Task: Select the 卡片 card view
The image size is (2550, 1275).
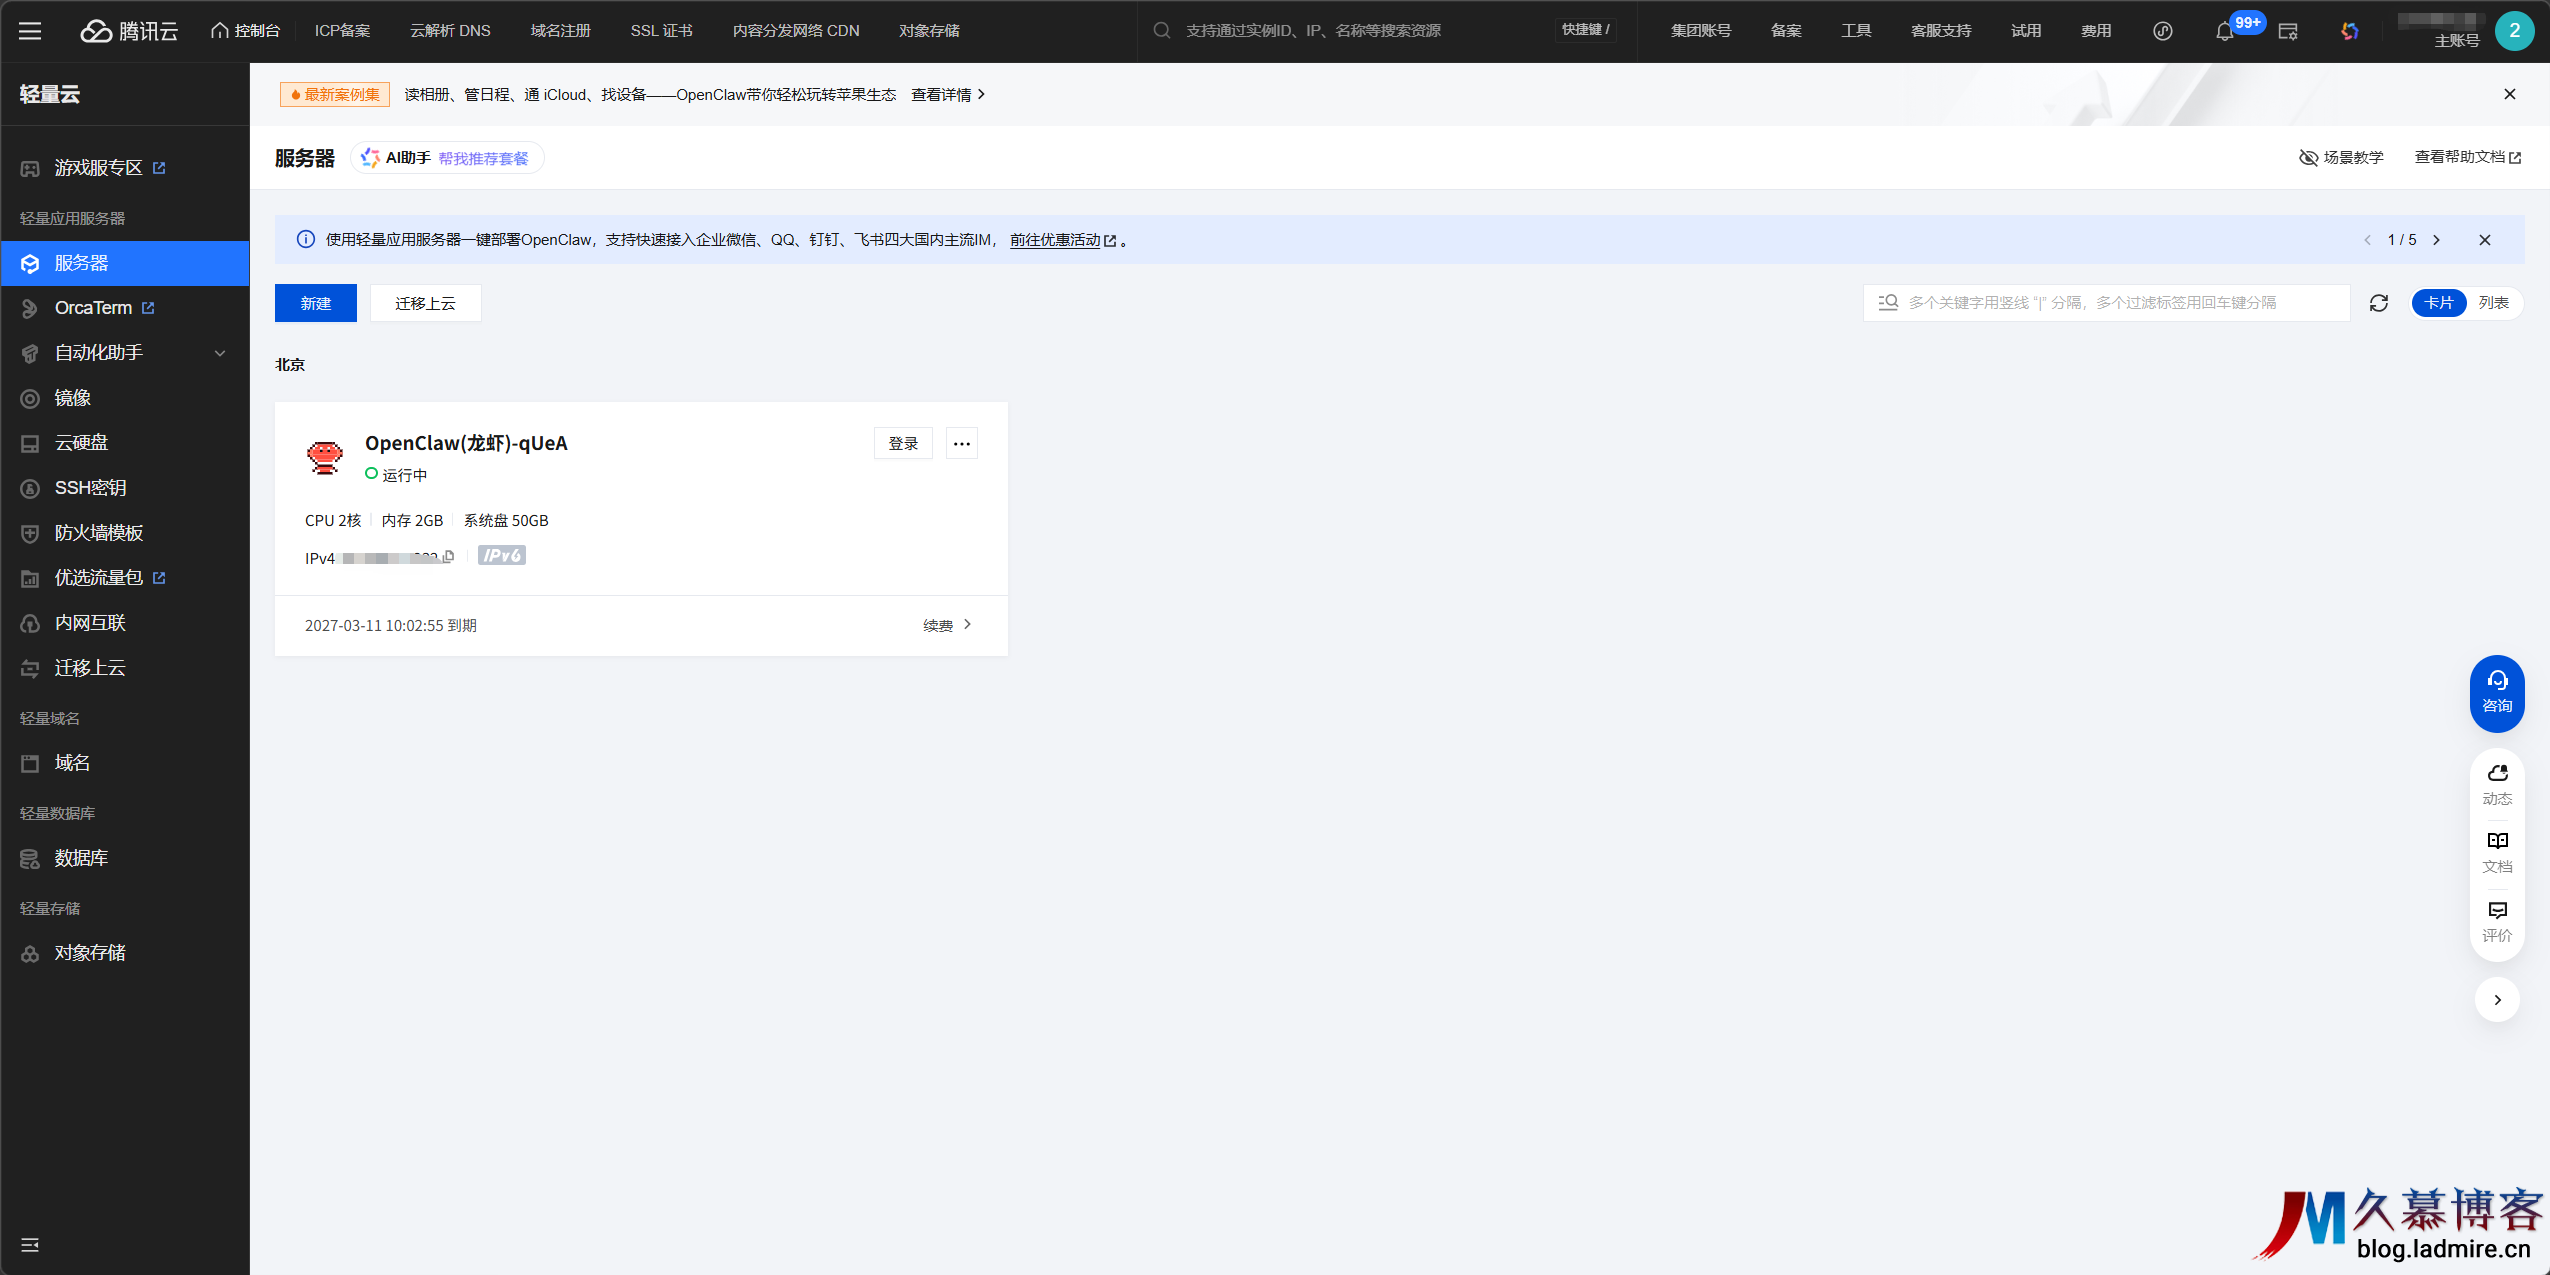Action: click(x=2438, y=303)
